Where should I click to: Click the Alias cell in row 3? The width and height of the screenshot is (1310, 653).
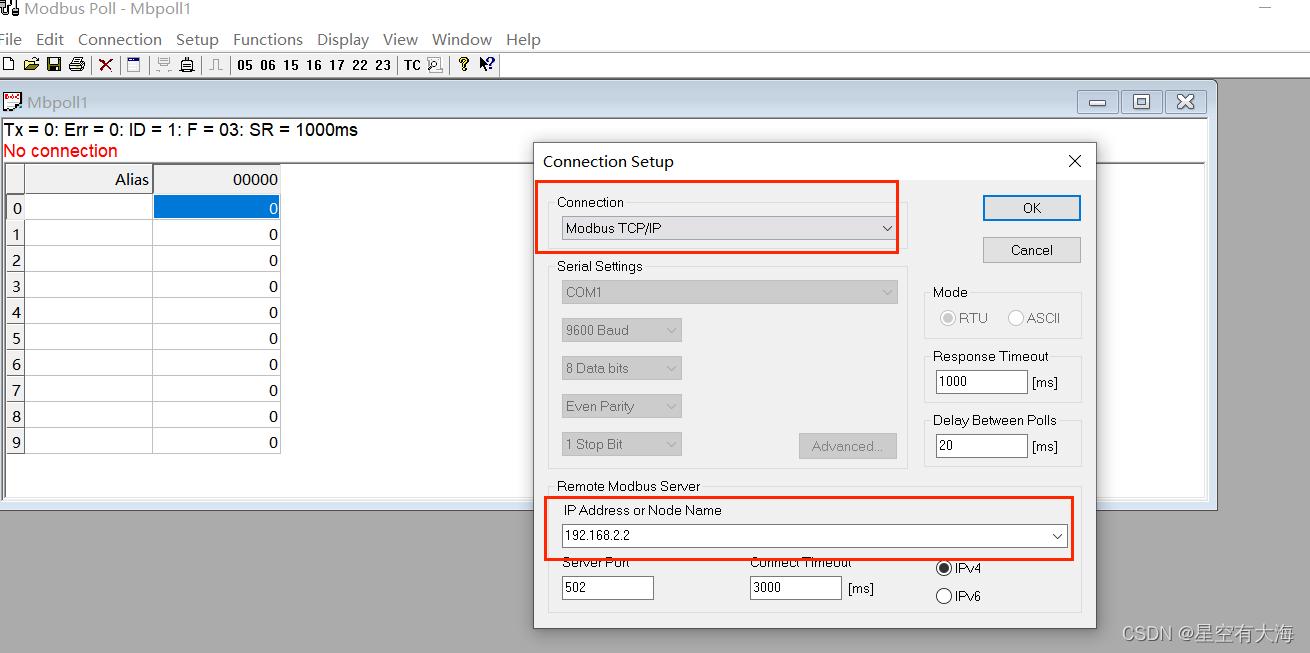tap(89, 286)
